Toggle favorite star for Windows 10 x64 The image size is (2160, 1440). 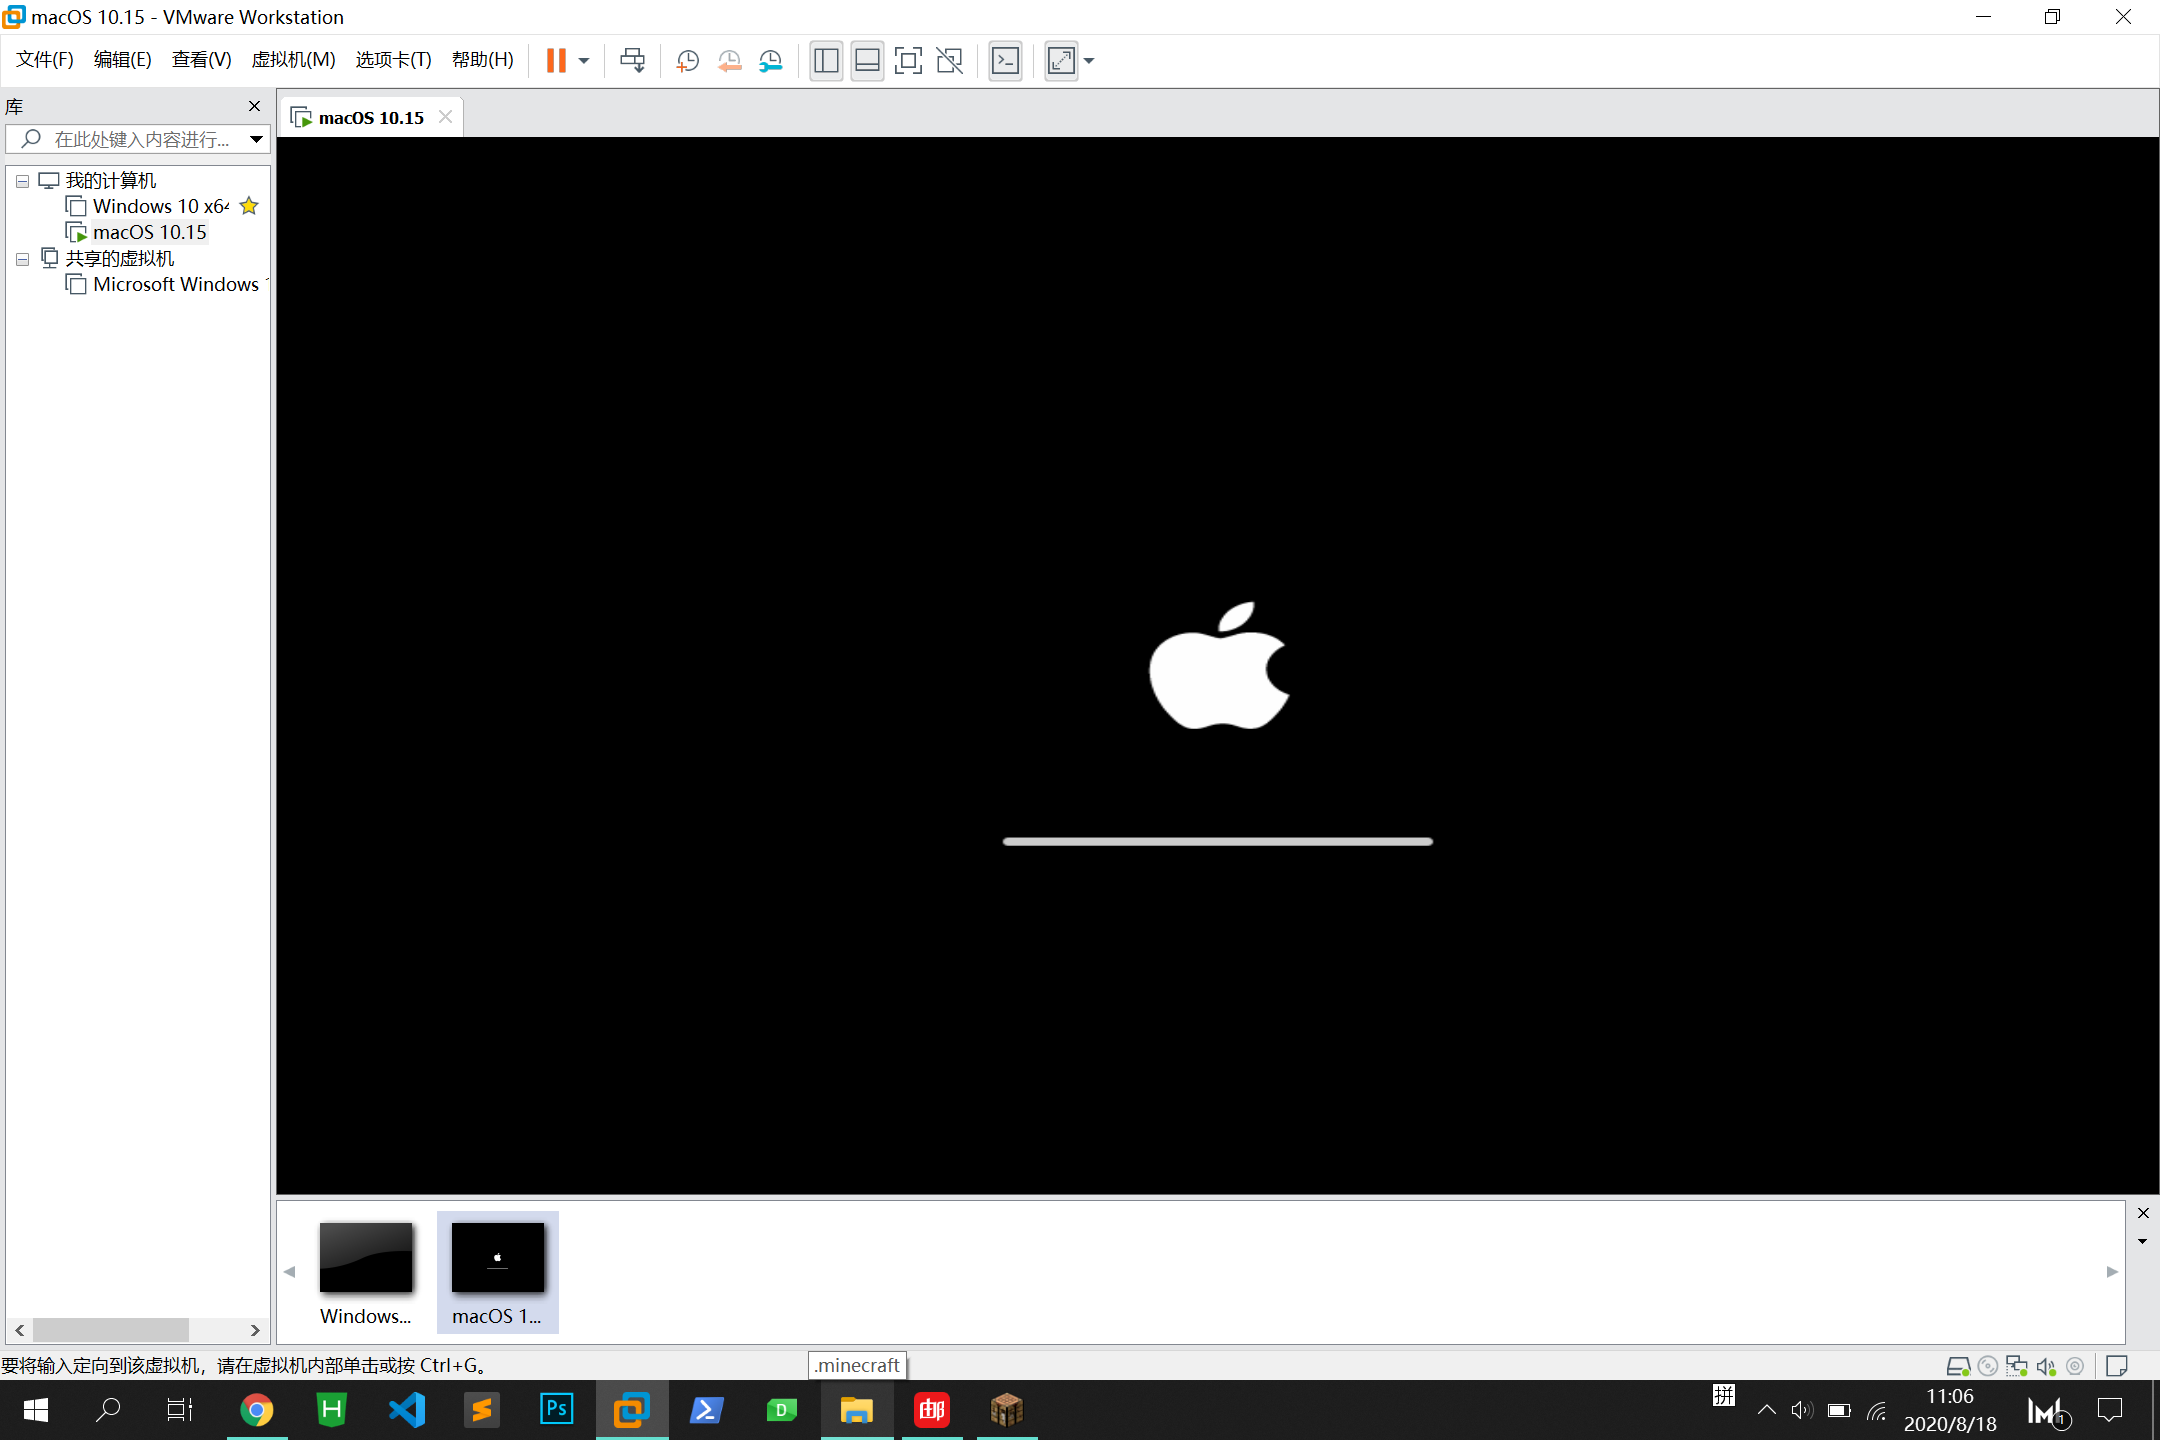(x=249, y=206)
